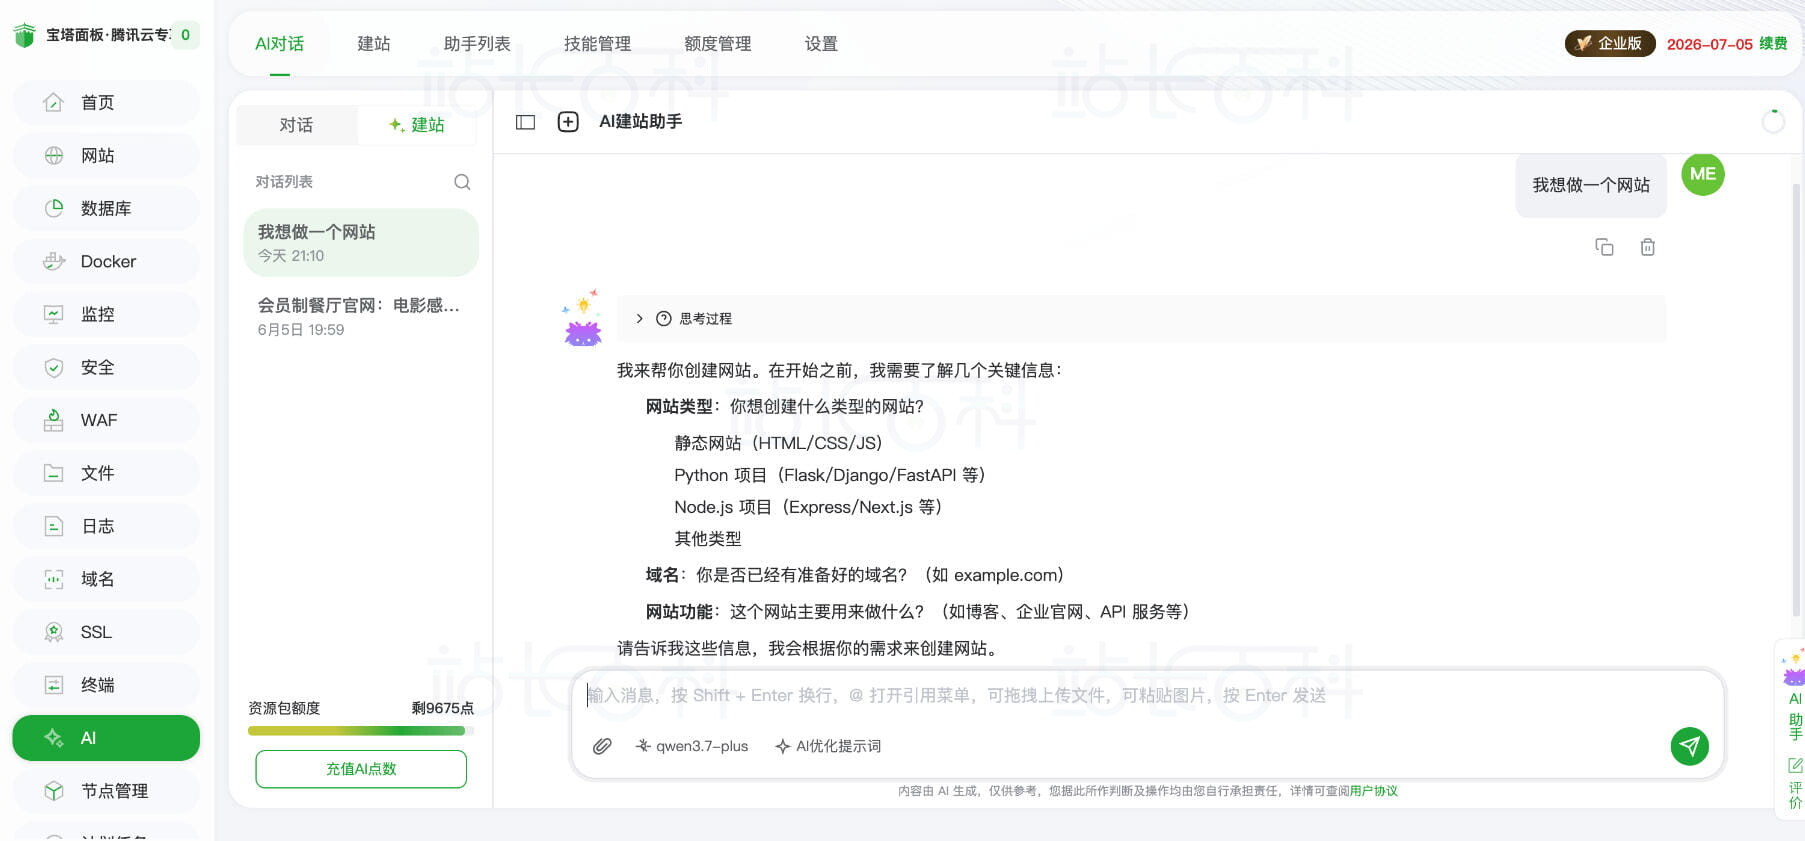
Task: Select the green 建站 sub-tab
Action: point(417,125)
